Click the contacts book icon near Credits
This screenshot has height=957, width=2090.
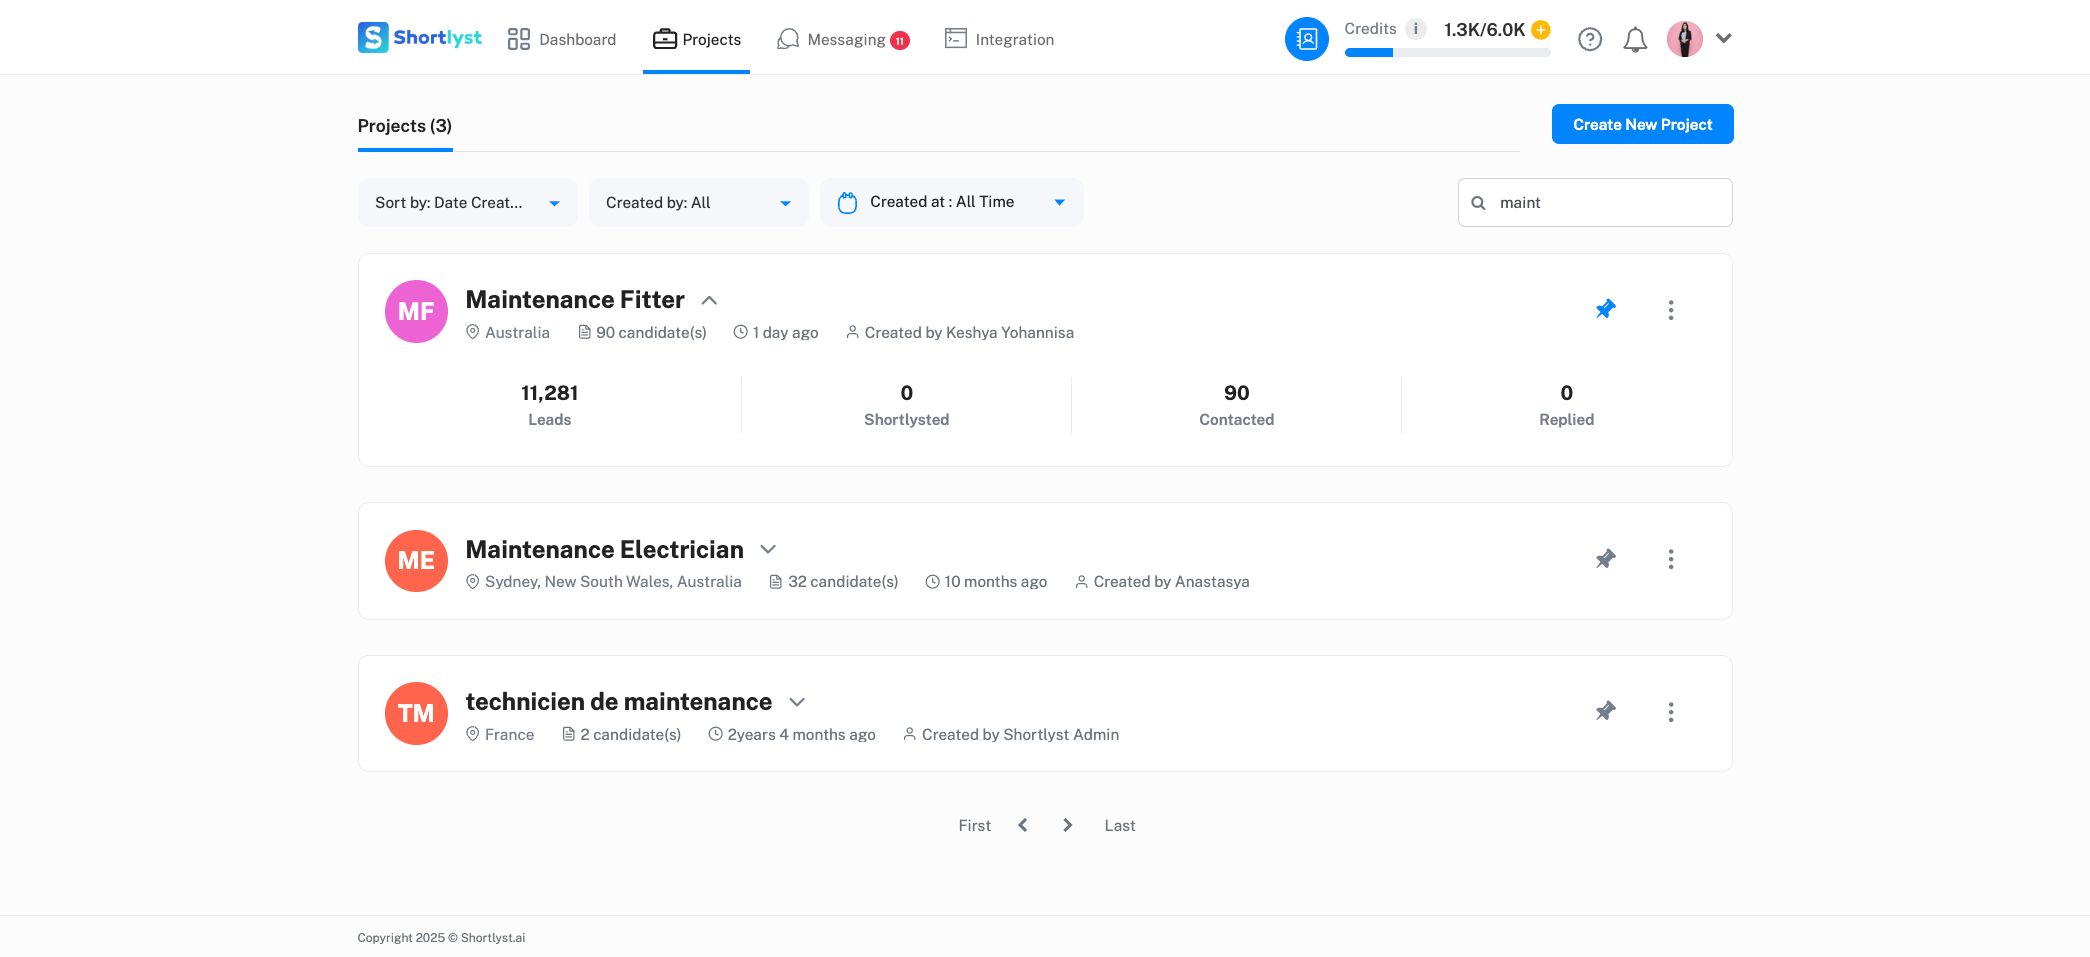(1306, 39)
